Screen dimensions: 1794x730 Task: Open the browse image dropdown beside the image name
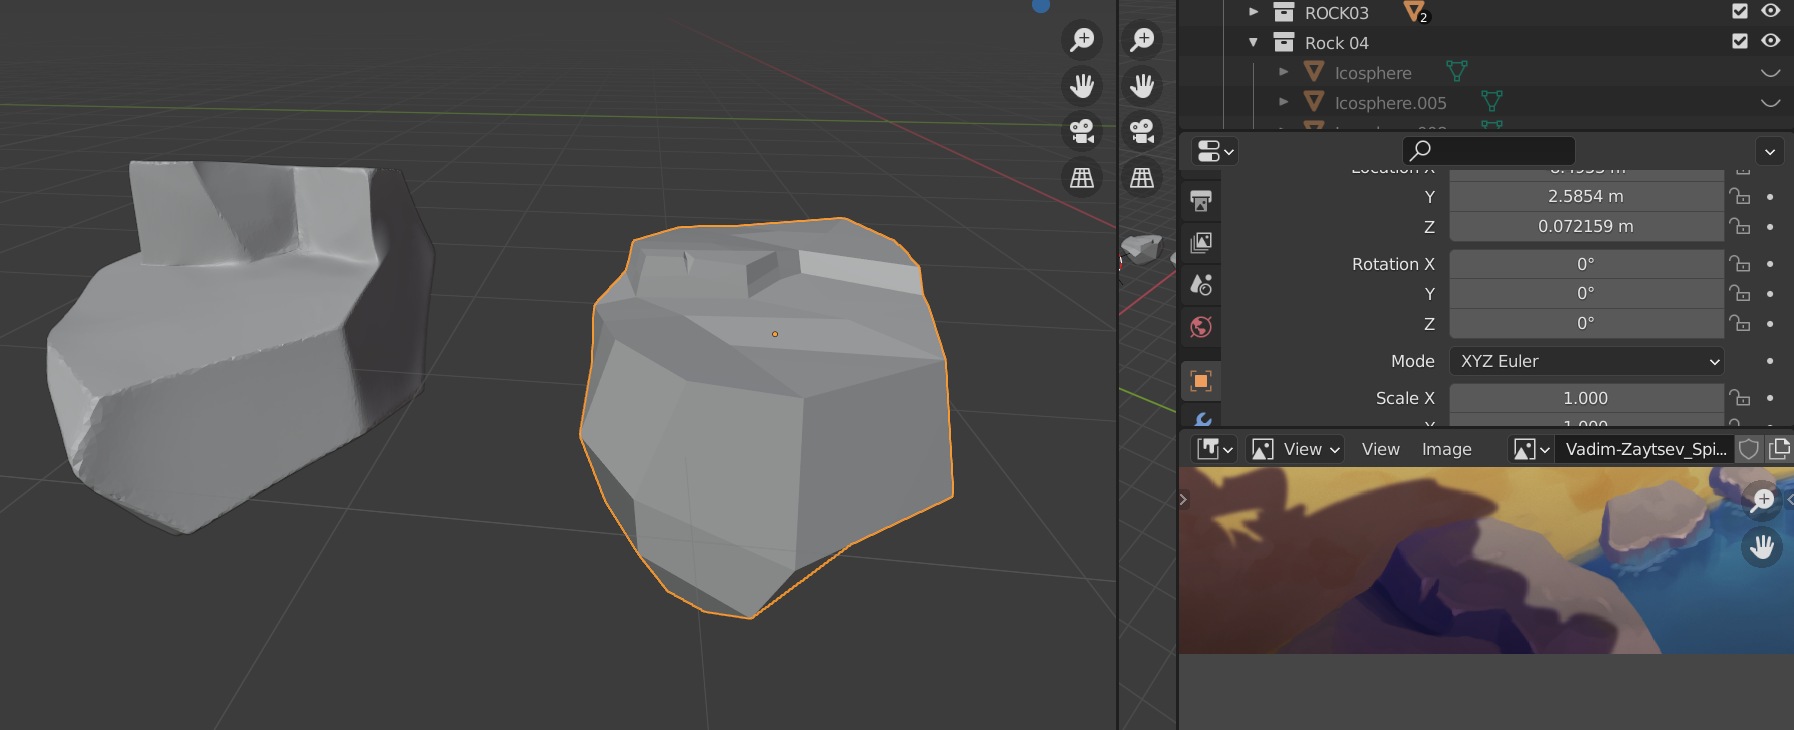pyautogui.click(x=1531, y=449)
